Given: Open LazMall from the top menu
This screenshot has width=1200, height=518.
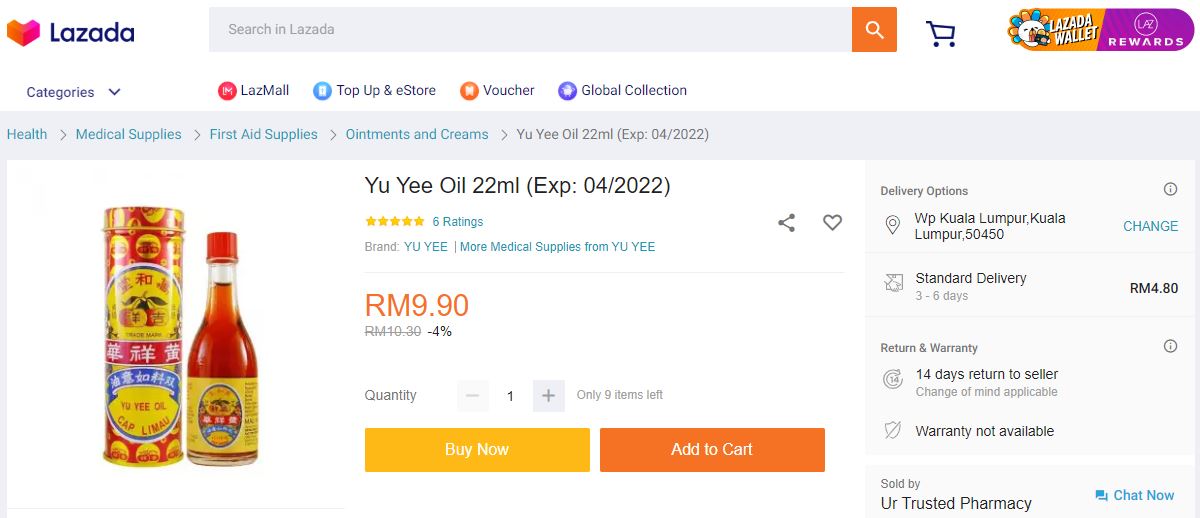Looking at the screenshot, I should pyautogui.click(x=254, y=91).
